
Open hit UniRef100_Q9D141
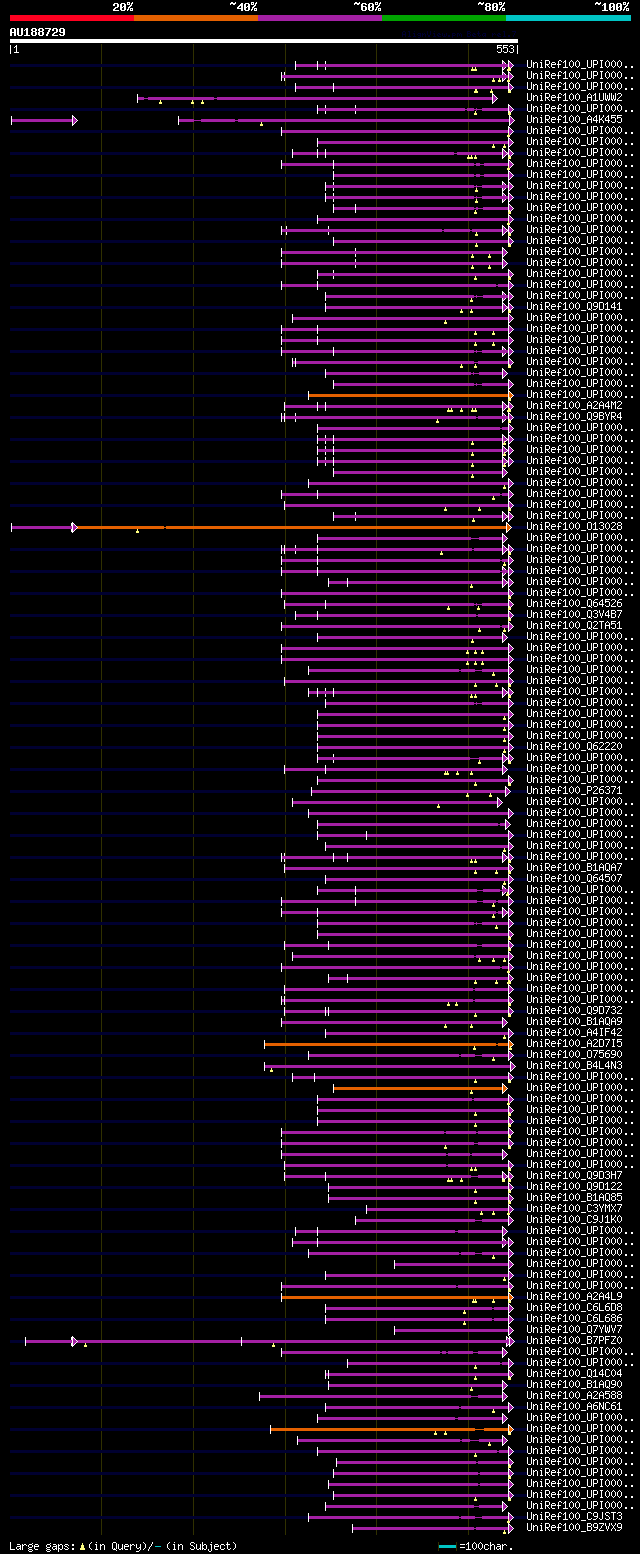[574, 307]
